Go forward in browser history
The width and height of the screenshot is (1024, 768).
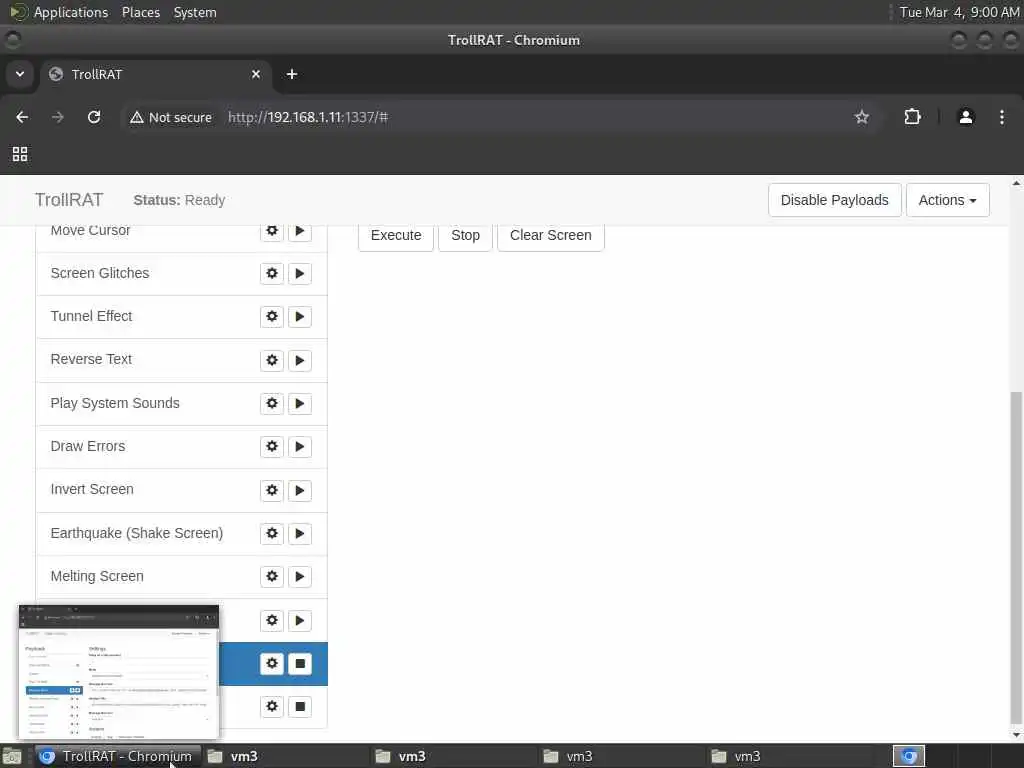point(57,117)
